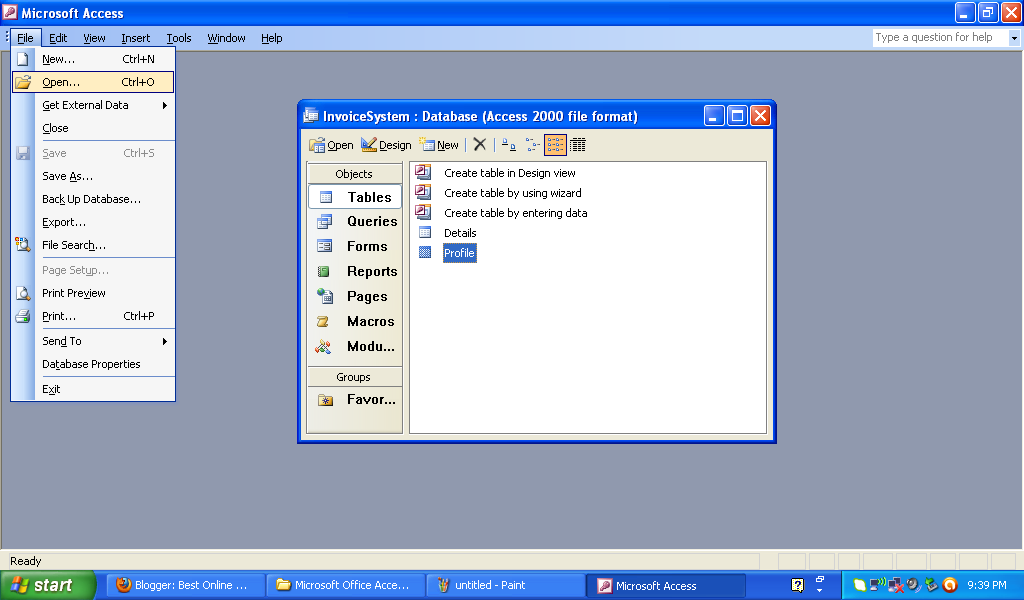The image size is (1024, 600).
Task: Select the Profile table entry
Action: (x=459, y=253)
